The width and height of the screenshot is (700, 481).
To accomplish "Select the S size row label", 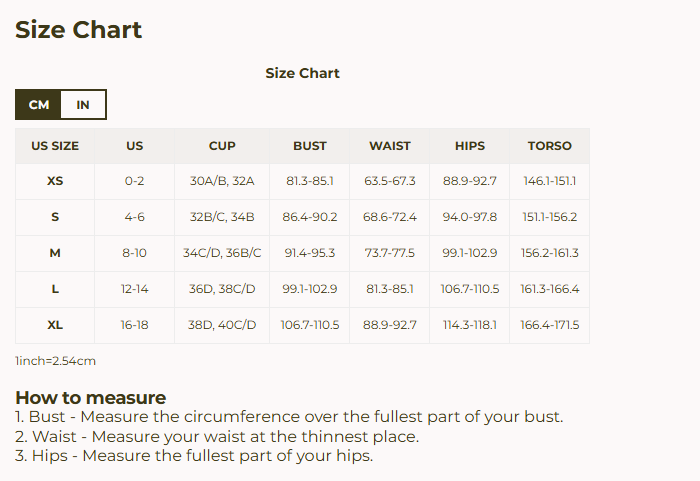I will pyautogui.click(x=55, y=218).
